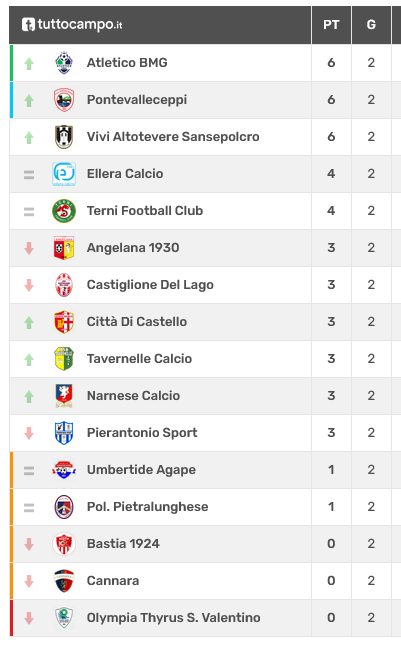
Task: Open the Vivi Altotevere Sansepolcro team page
Action: [x=173, y=137]
